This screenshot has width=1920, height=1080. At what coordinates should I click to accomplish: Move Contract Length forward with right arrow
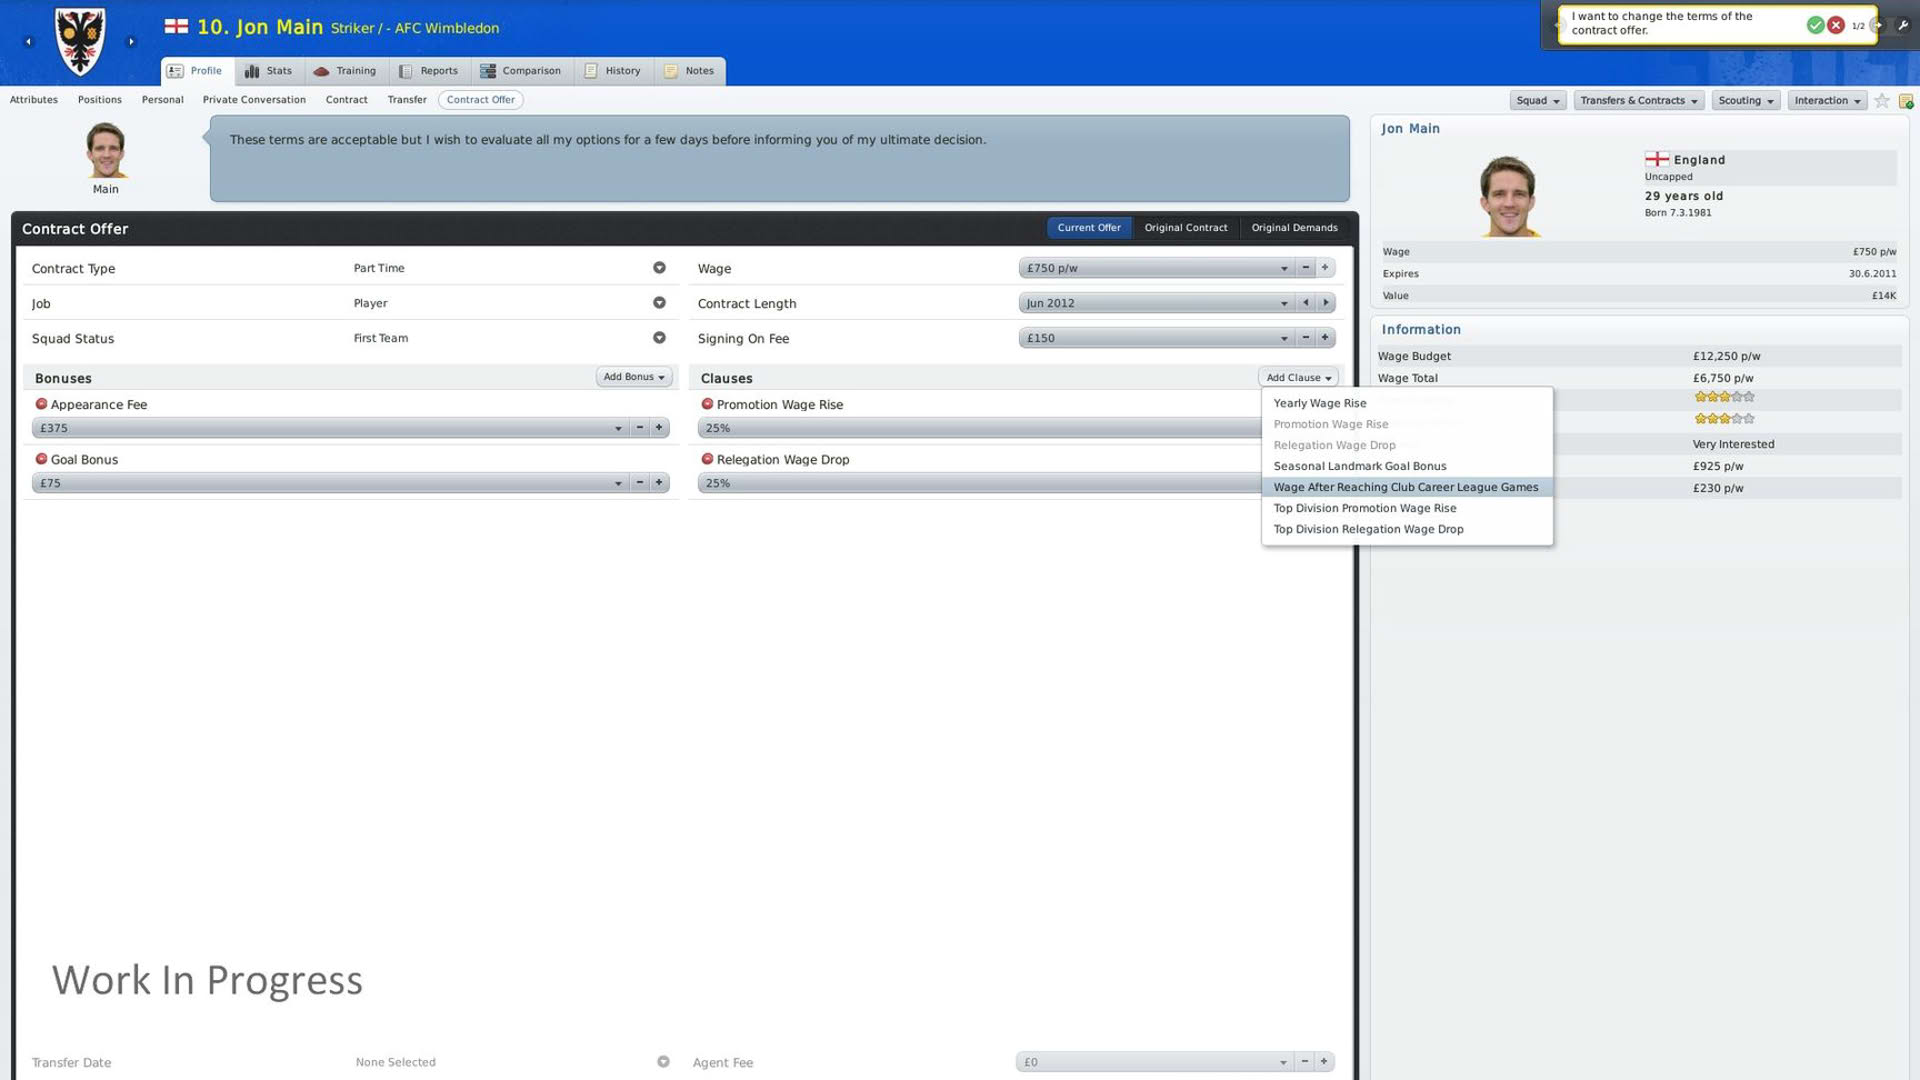pos(1326,303)
